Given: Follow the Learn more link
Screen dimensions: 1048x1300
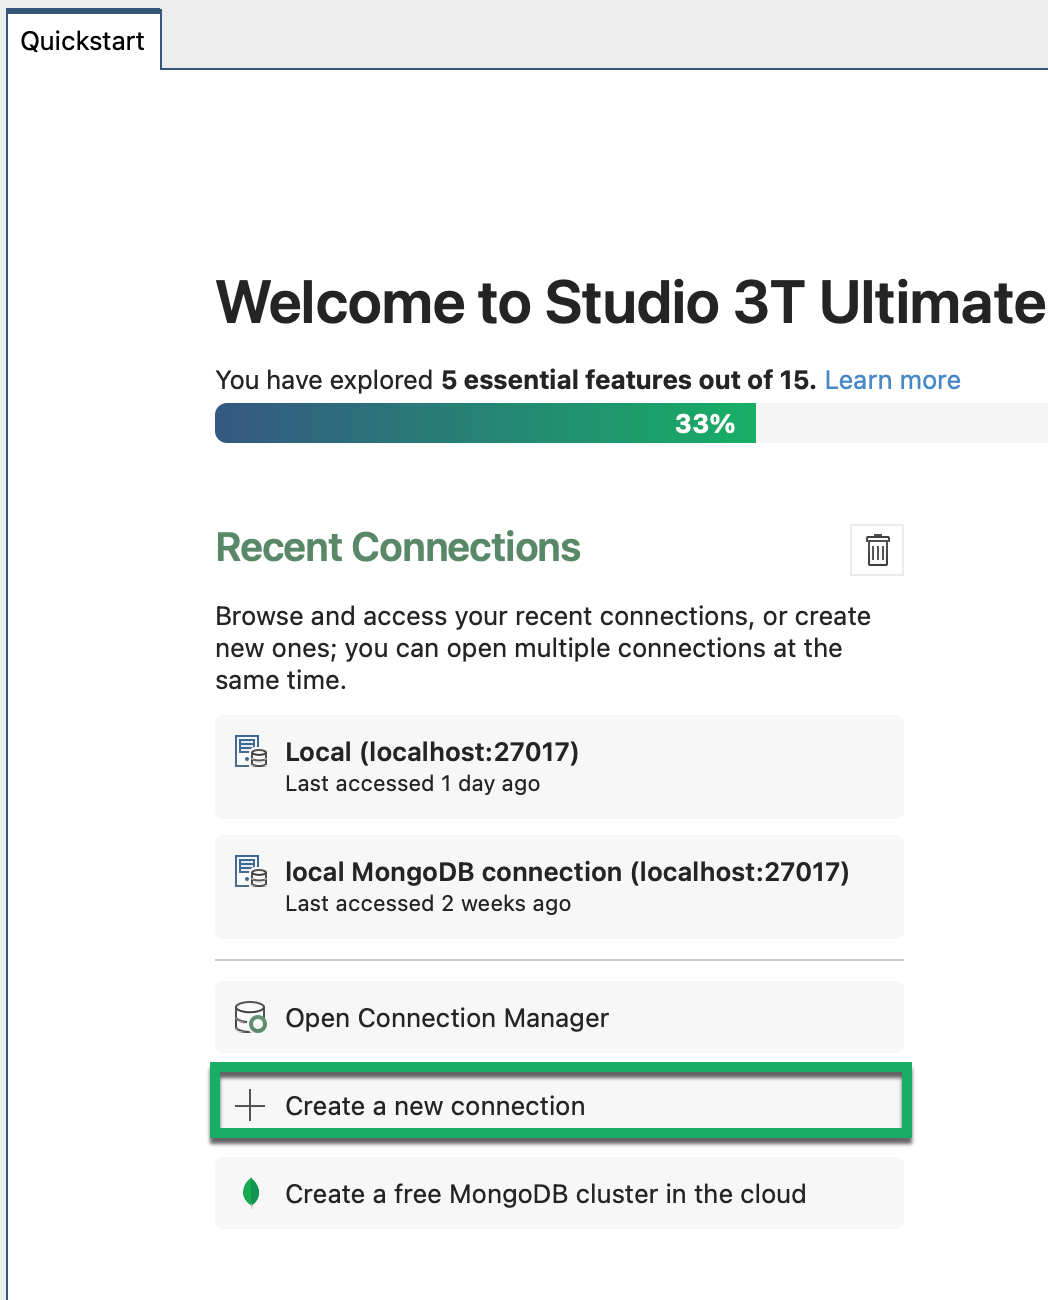Looking at the screenshot, I should (892, 380).
